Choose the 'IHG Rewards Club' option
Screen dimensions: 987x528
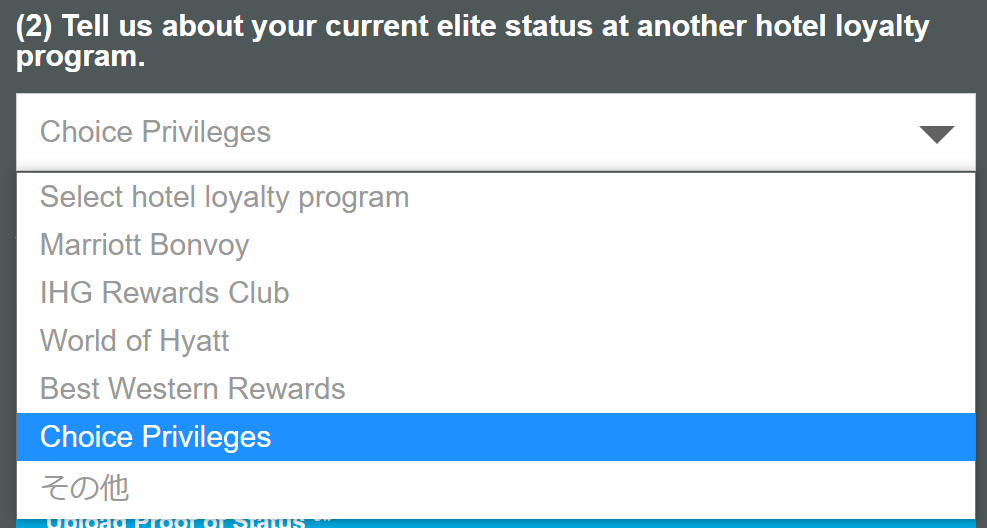pos(165,293)
